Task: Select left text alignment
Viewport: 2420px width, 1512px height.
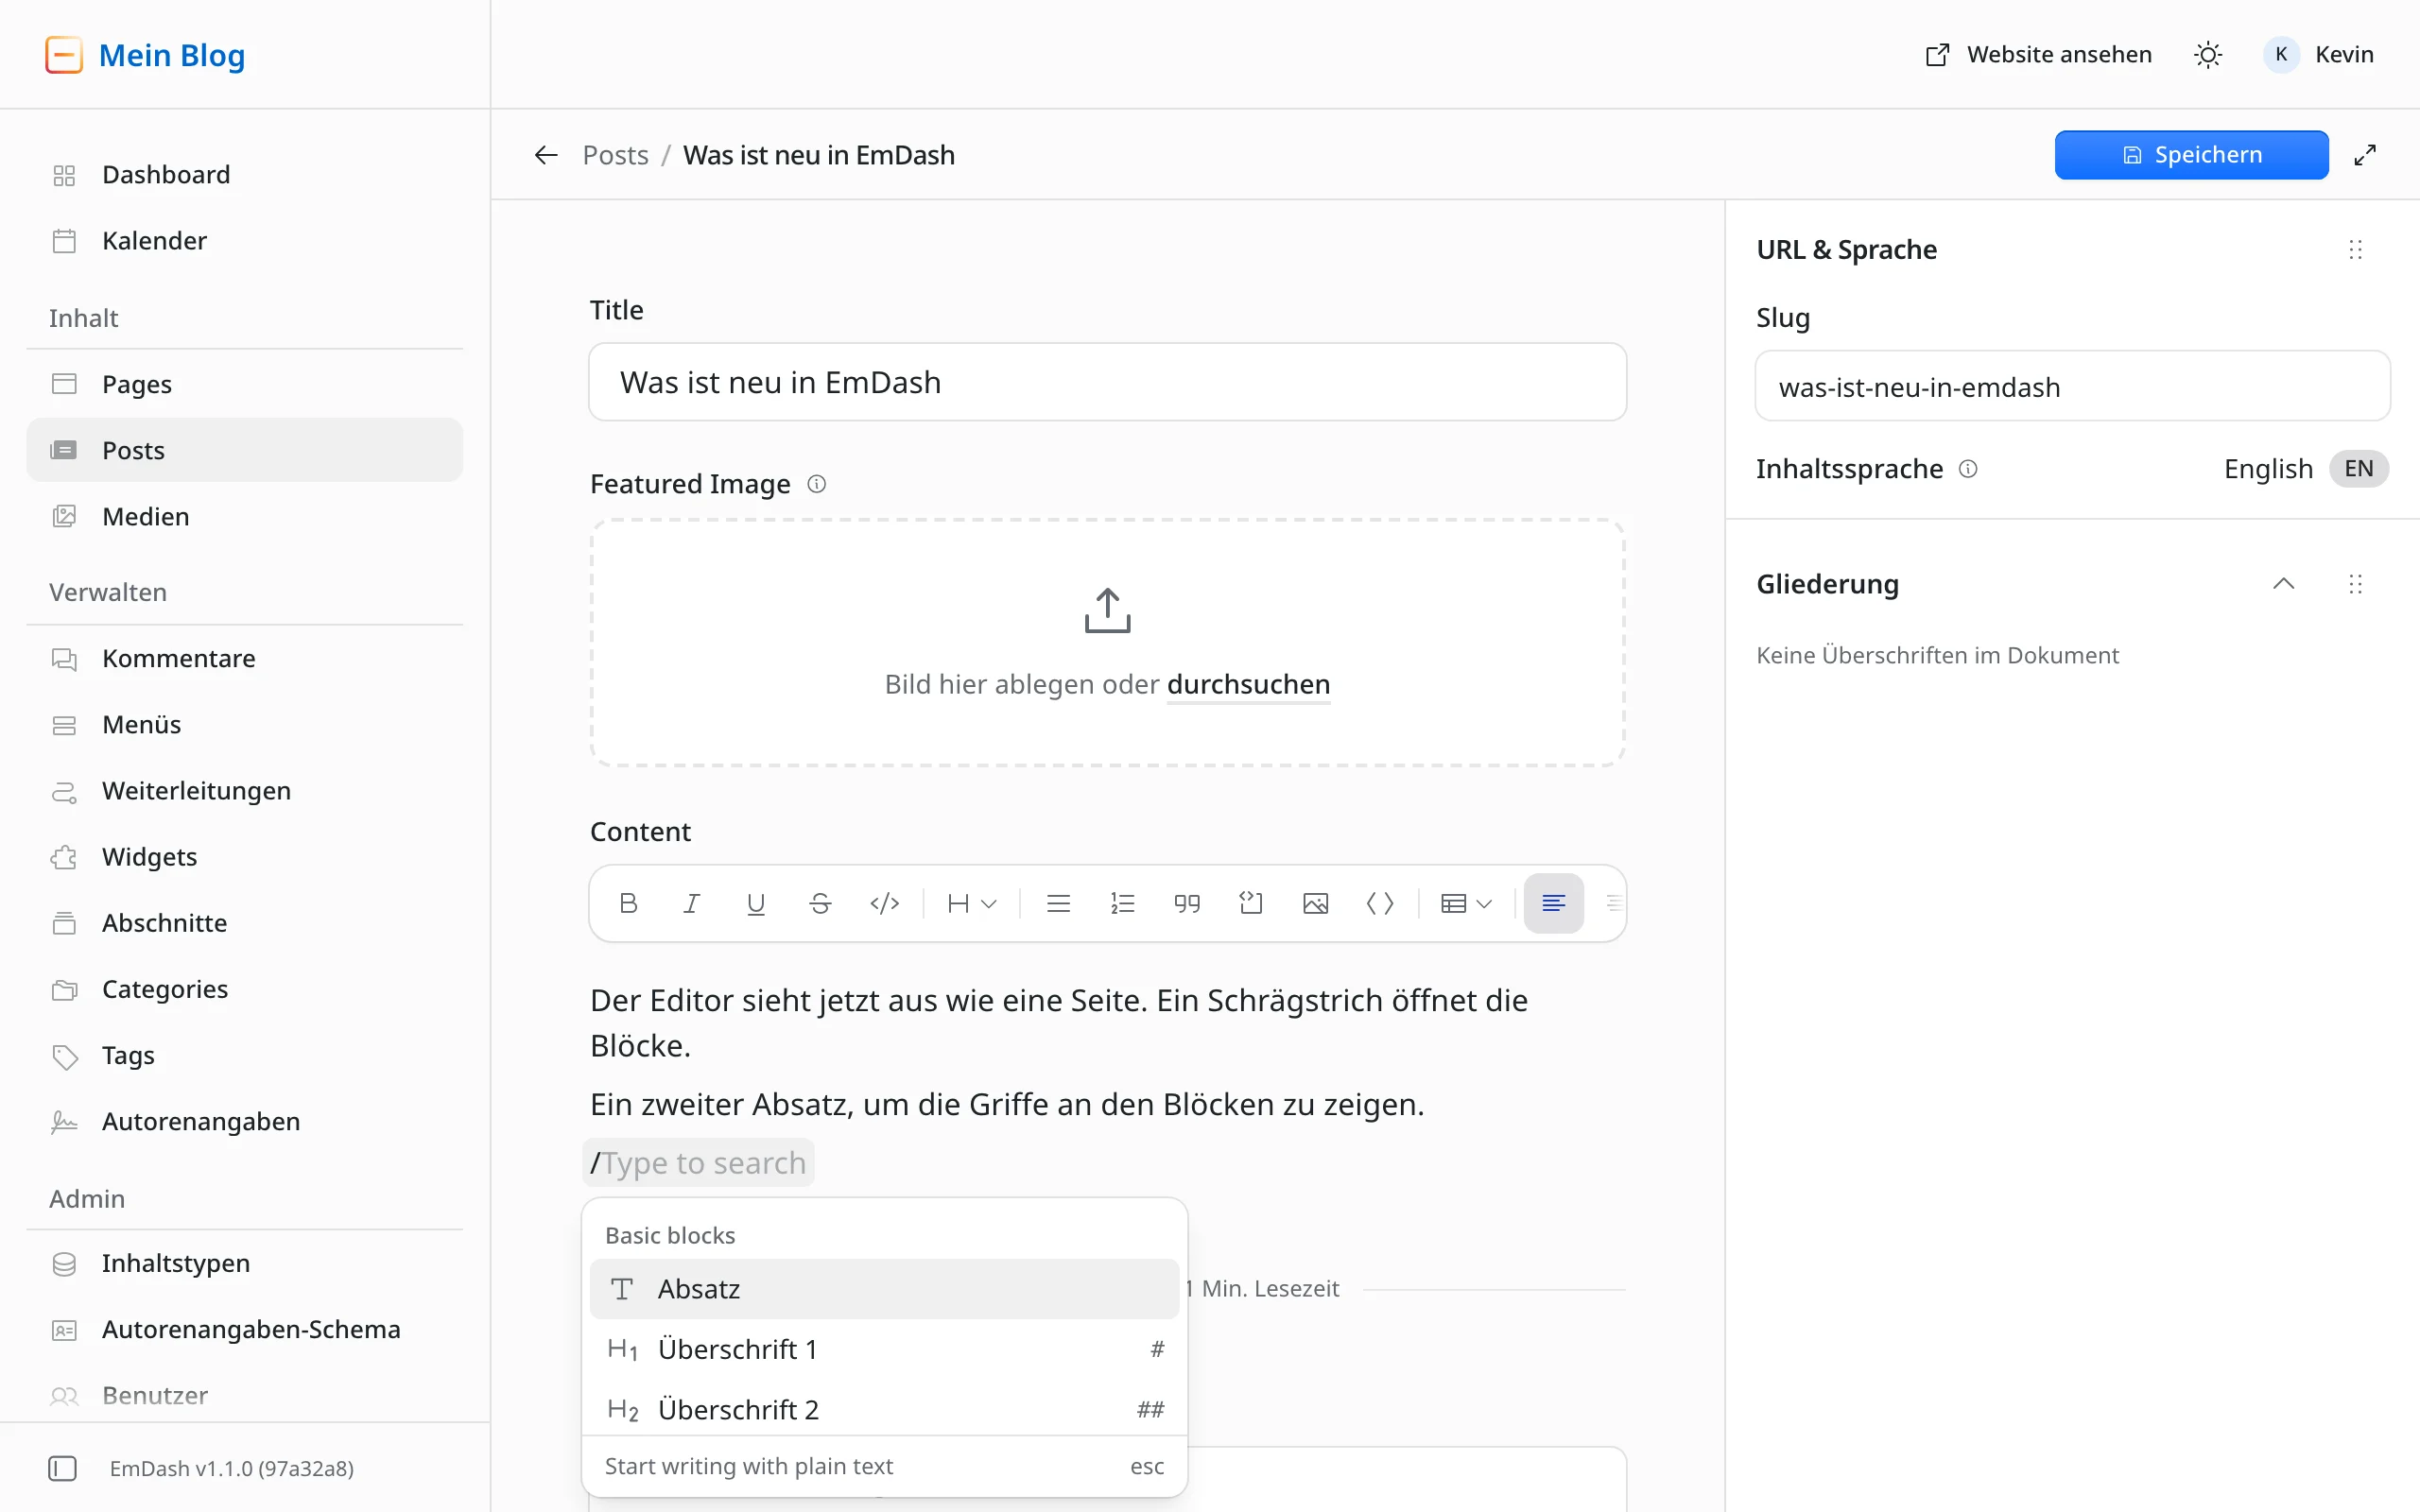Action: tap(1553, 903)
